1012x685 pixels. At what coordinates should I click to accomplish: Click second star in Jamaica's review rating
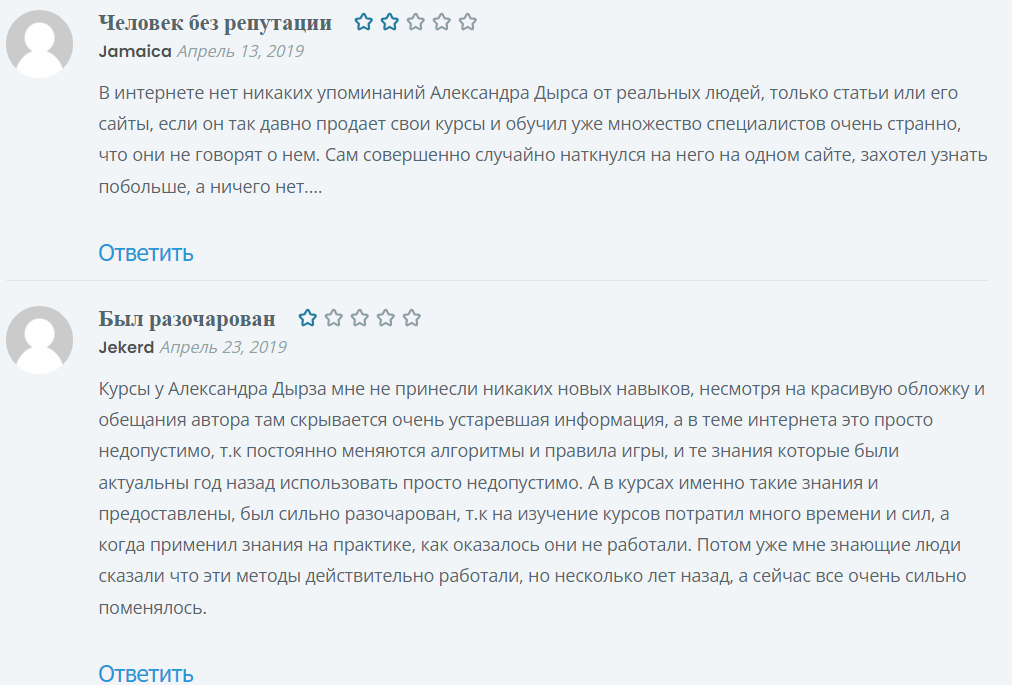[x=390, y=22]
